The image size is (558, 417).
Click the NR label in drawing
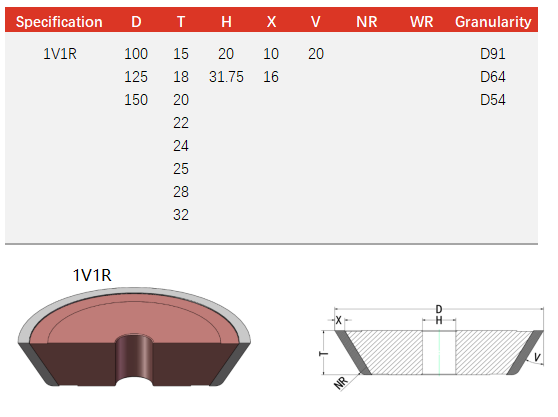pos(341,383)
